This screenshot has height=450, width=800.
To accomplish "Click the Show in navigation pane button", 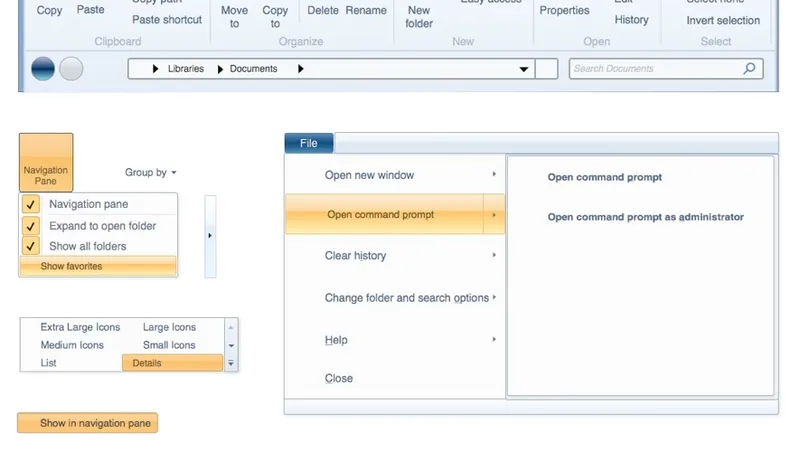I will click(x=88, y=423).
